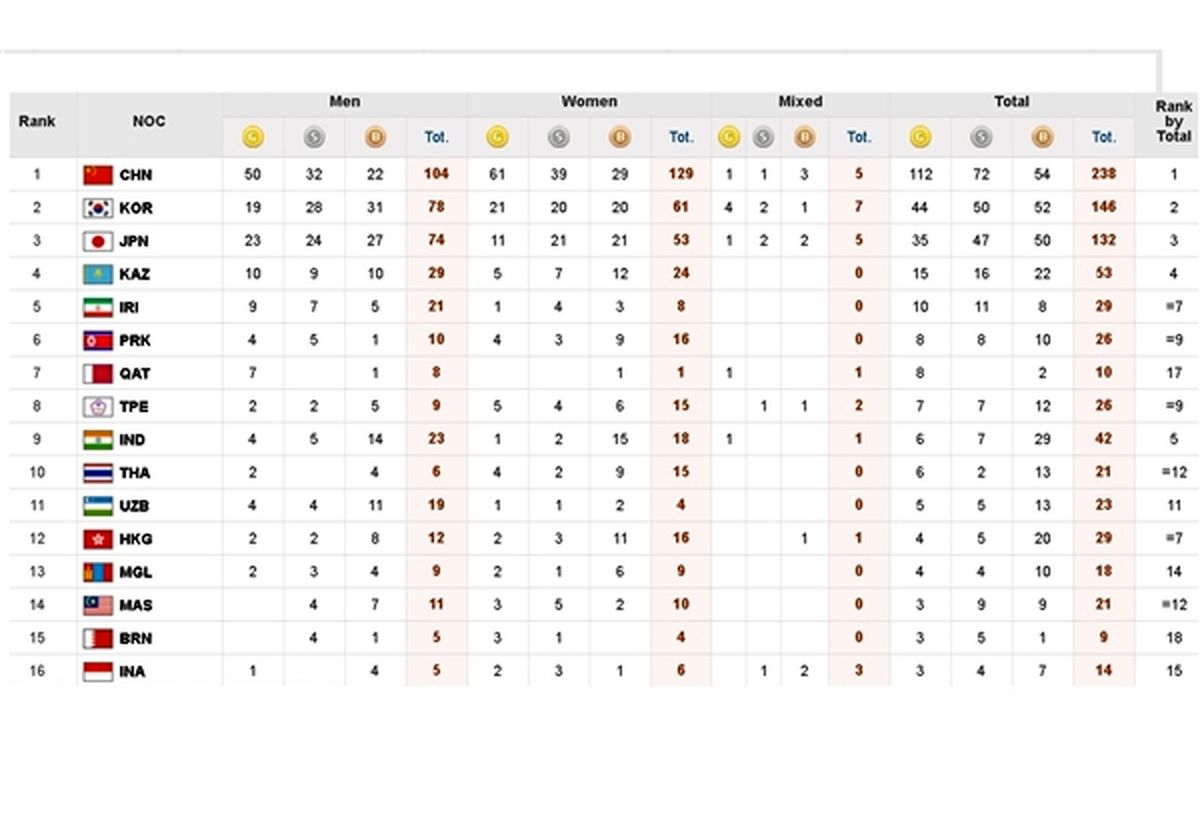Image resolution: width=1200 pixels, height=836 pixels.
Task: Click China's overall total of 238
Action: coord(1104,174)
